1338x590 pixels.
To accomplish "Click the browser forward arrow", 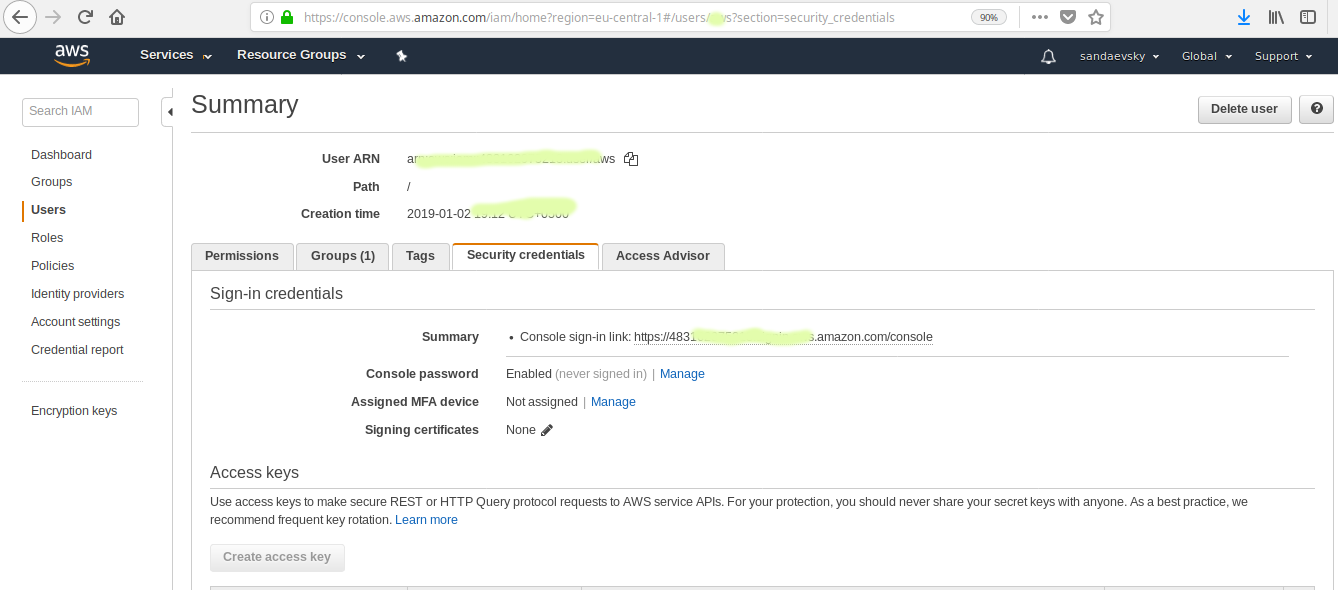I will click(52, 17).
